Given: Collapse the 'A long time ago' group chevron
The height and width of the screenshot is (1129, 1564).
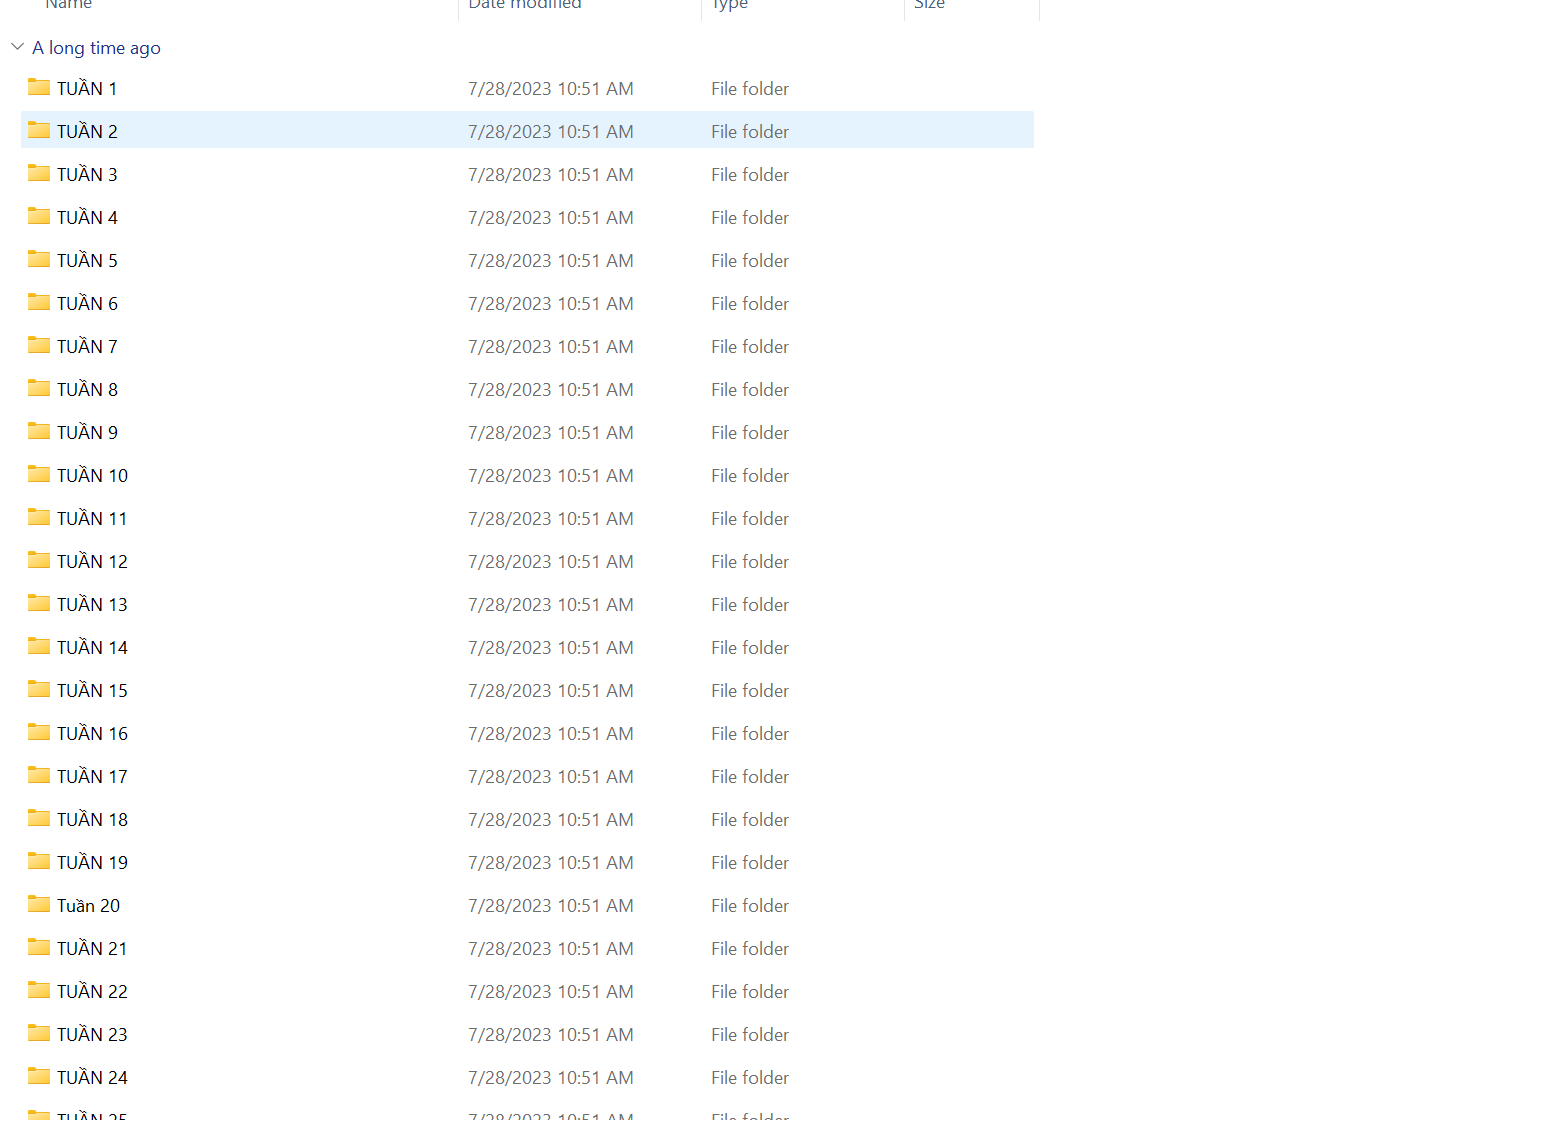Looking at the screenshot, I should tap(17, 47).
